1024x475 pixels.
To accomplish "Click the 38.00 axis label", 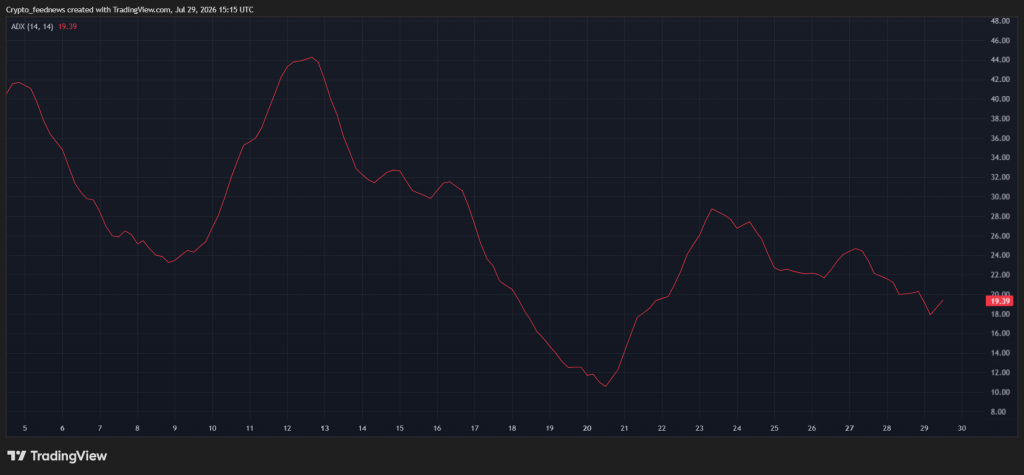I will (1001, 119).
